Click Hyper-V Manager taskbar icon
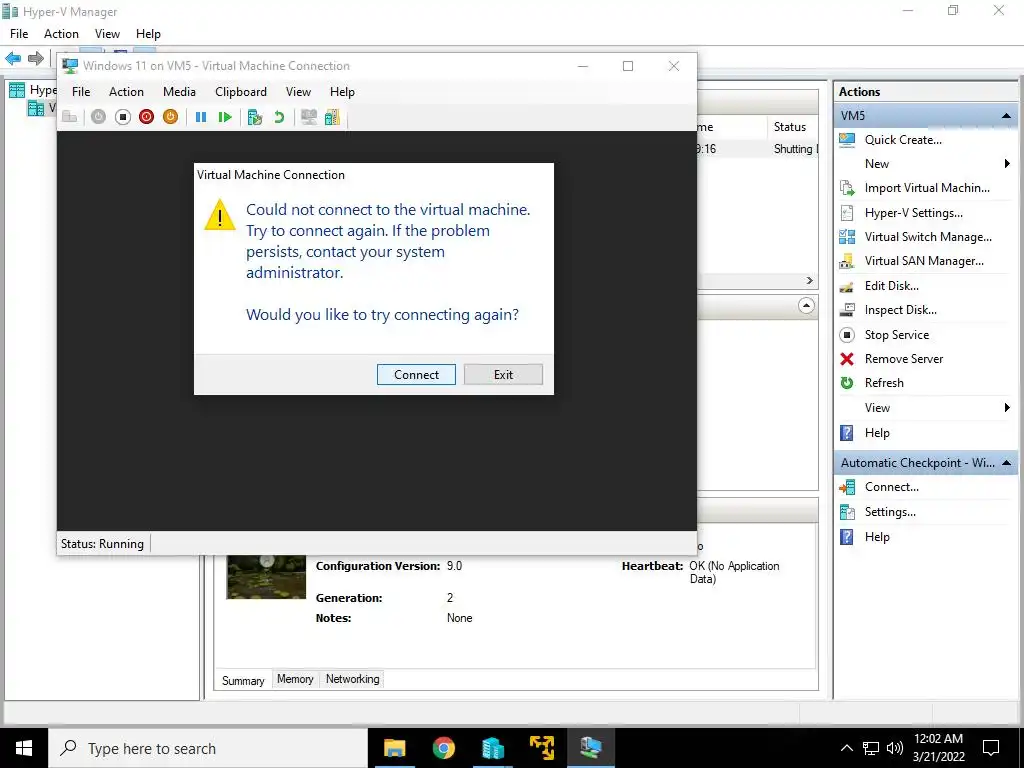This screenshot has width=1024, height=768. [x=493, y=748]
